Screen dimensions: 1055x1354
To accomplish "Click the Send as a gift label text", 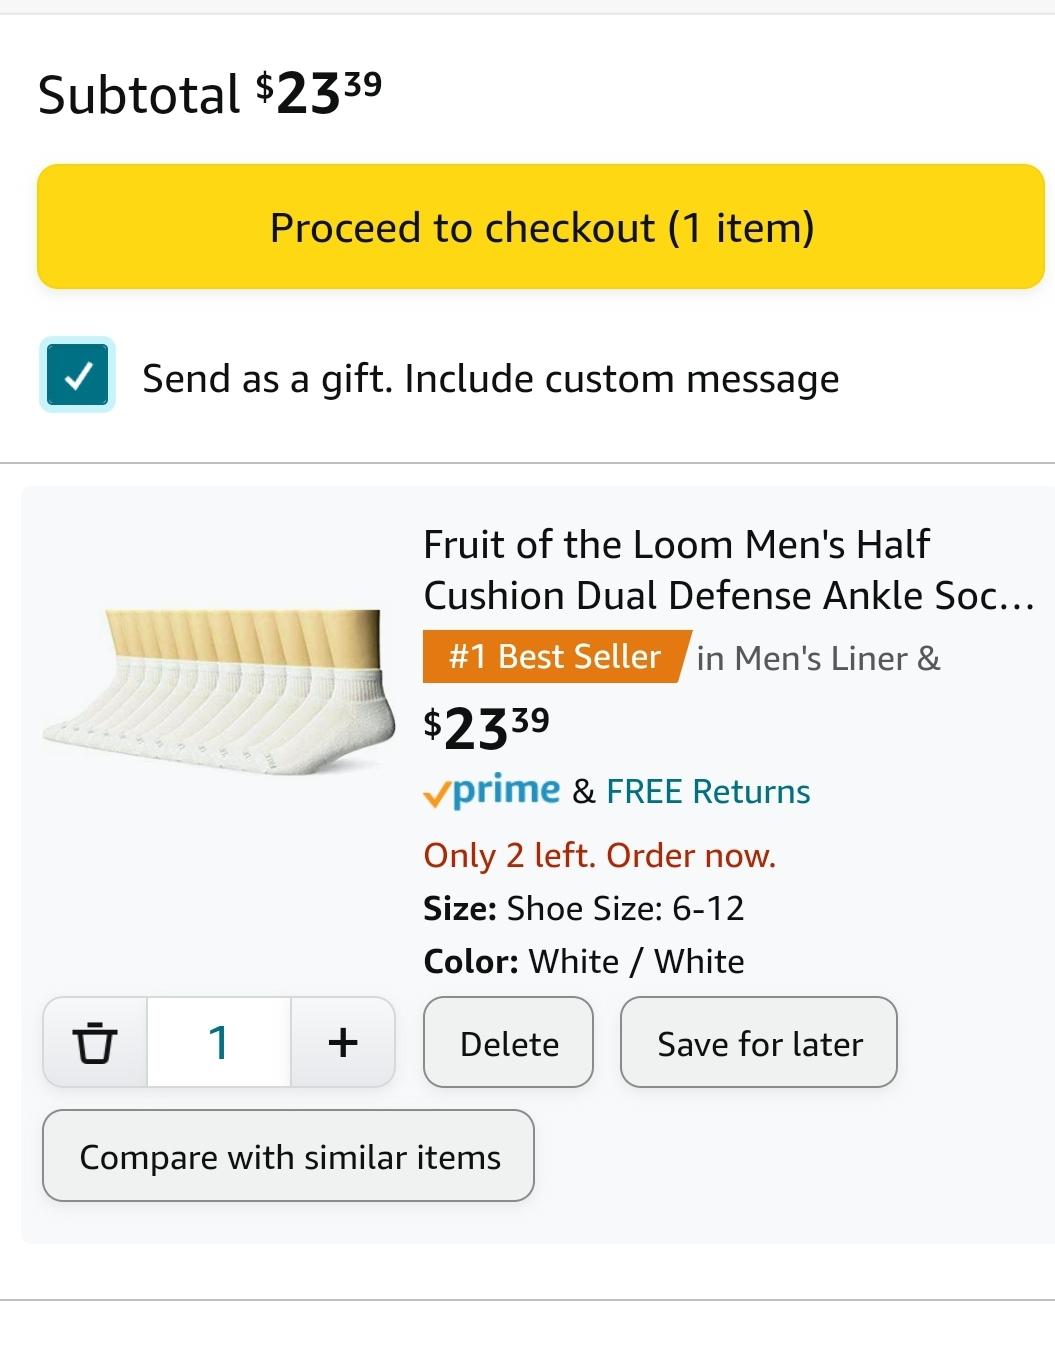I will point(491,379).
